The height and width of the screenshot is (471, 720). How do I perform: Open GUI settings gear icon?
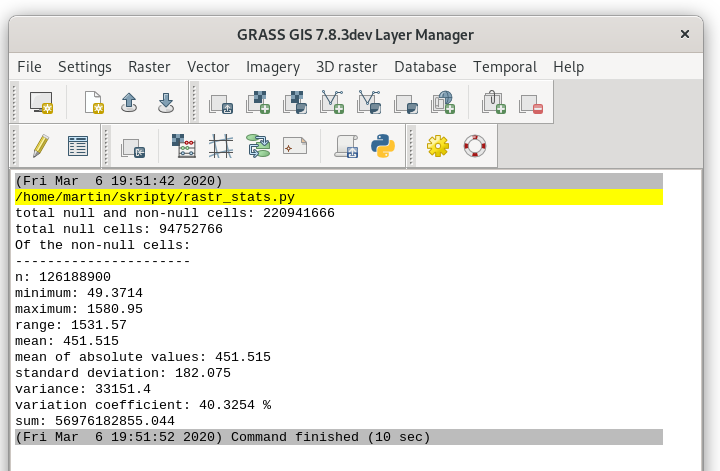coord(438,146)
